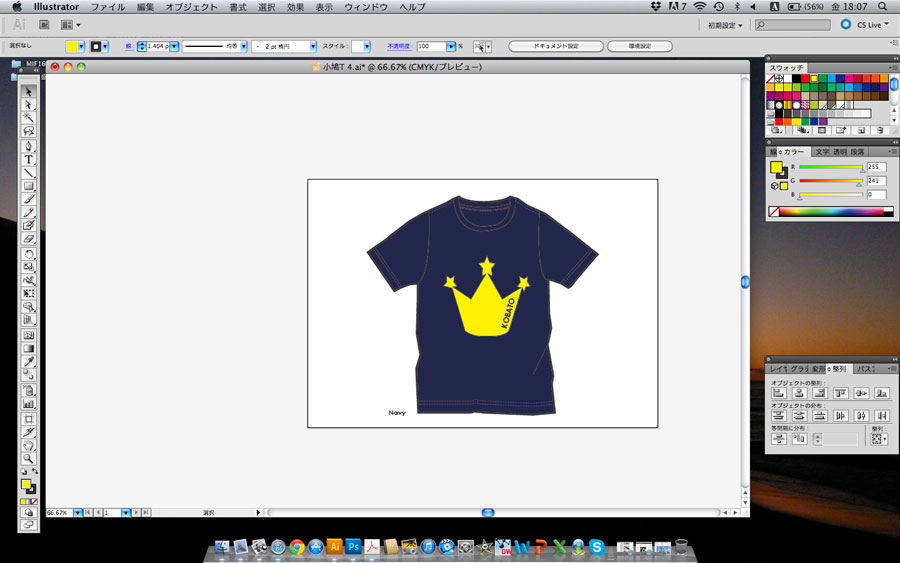Select the Pen tool
Viewport: 900px width, 563px height.
28,146
